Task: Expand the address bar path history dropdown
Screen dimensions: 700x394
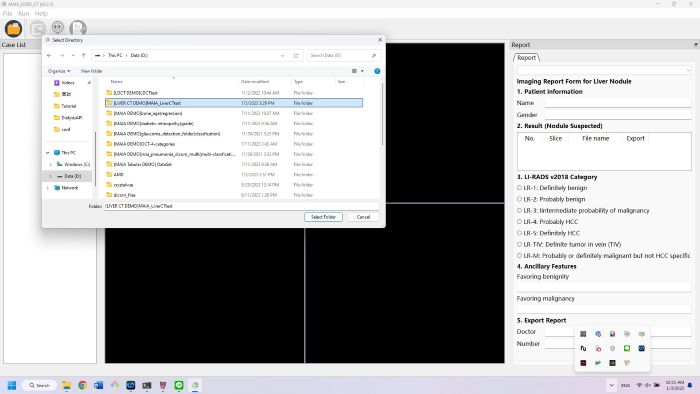Action: point(282,56)
